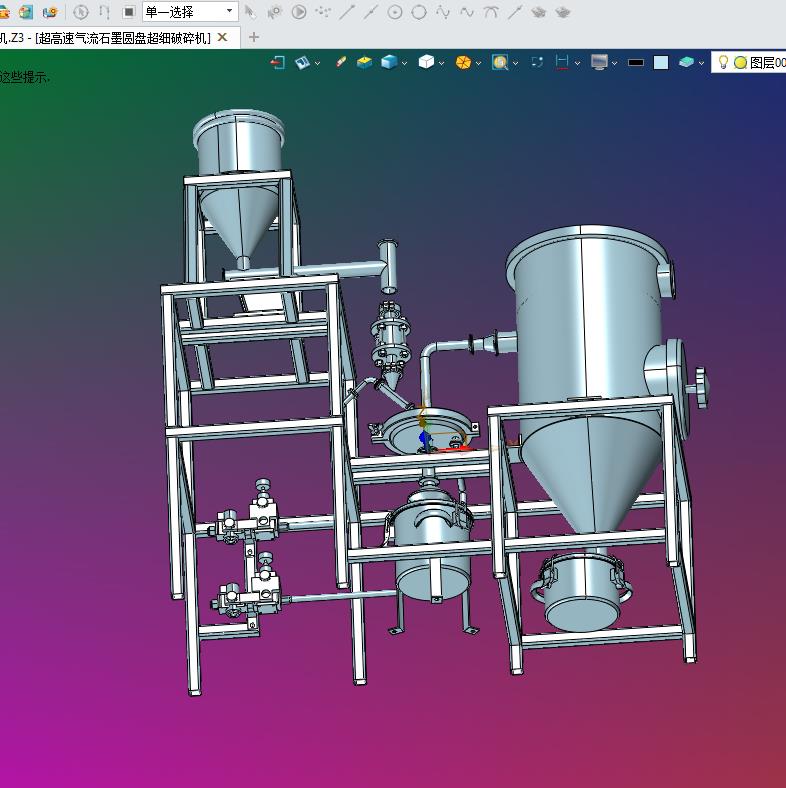The height and width of the screenshot is (788, 786).
Task: Click the yellow-top box section icon
Action: coord(364,62)
